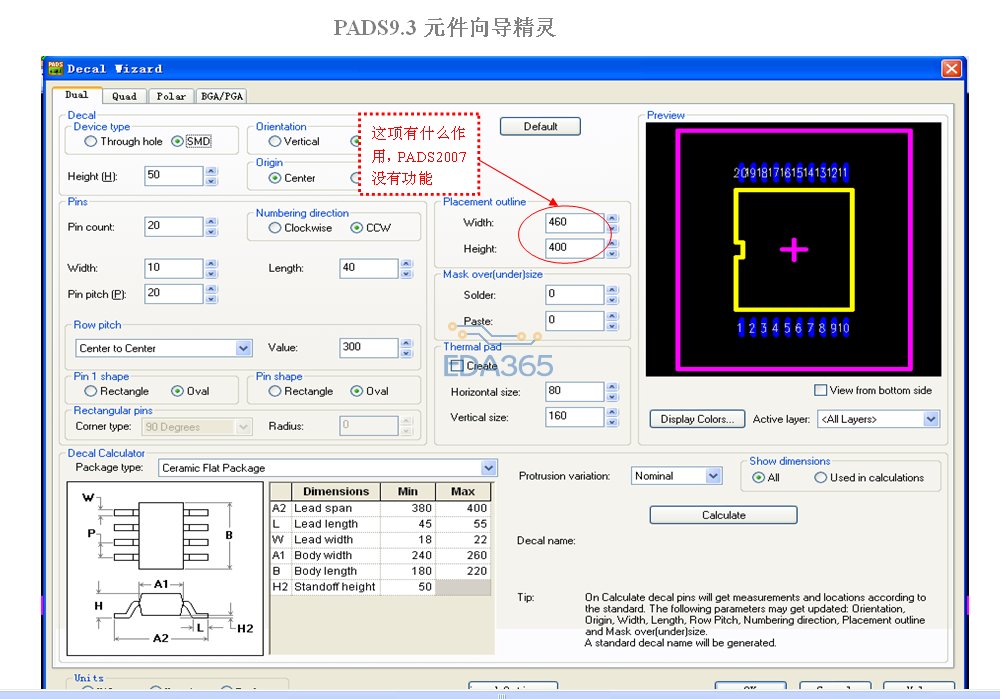This screenshot has width=1000, height=699.
Task: Increase Pin count with the spinner arrow
Action: (210, 222)
